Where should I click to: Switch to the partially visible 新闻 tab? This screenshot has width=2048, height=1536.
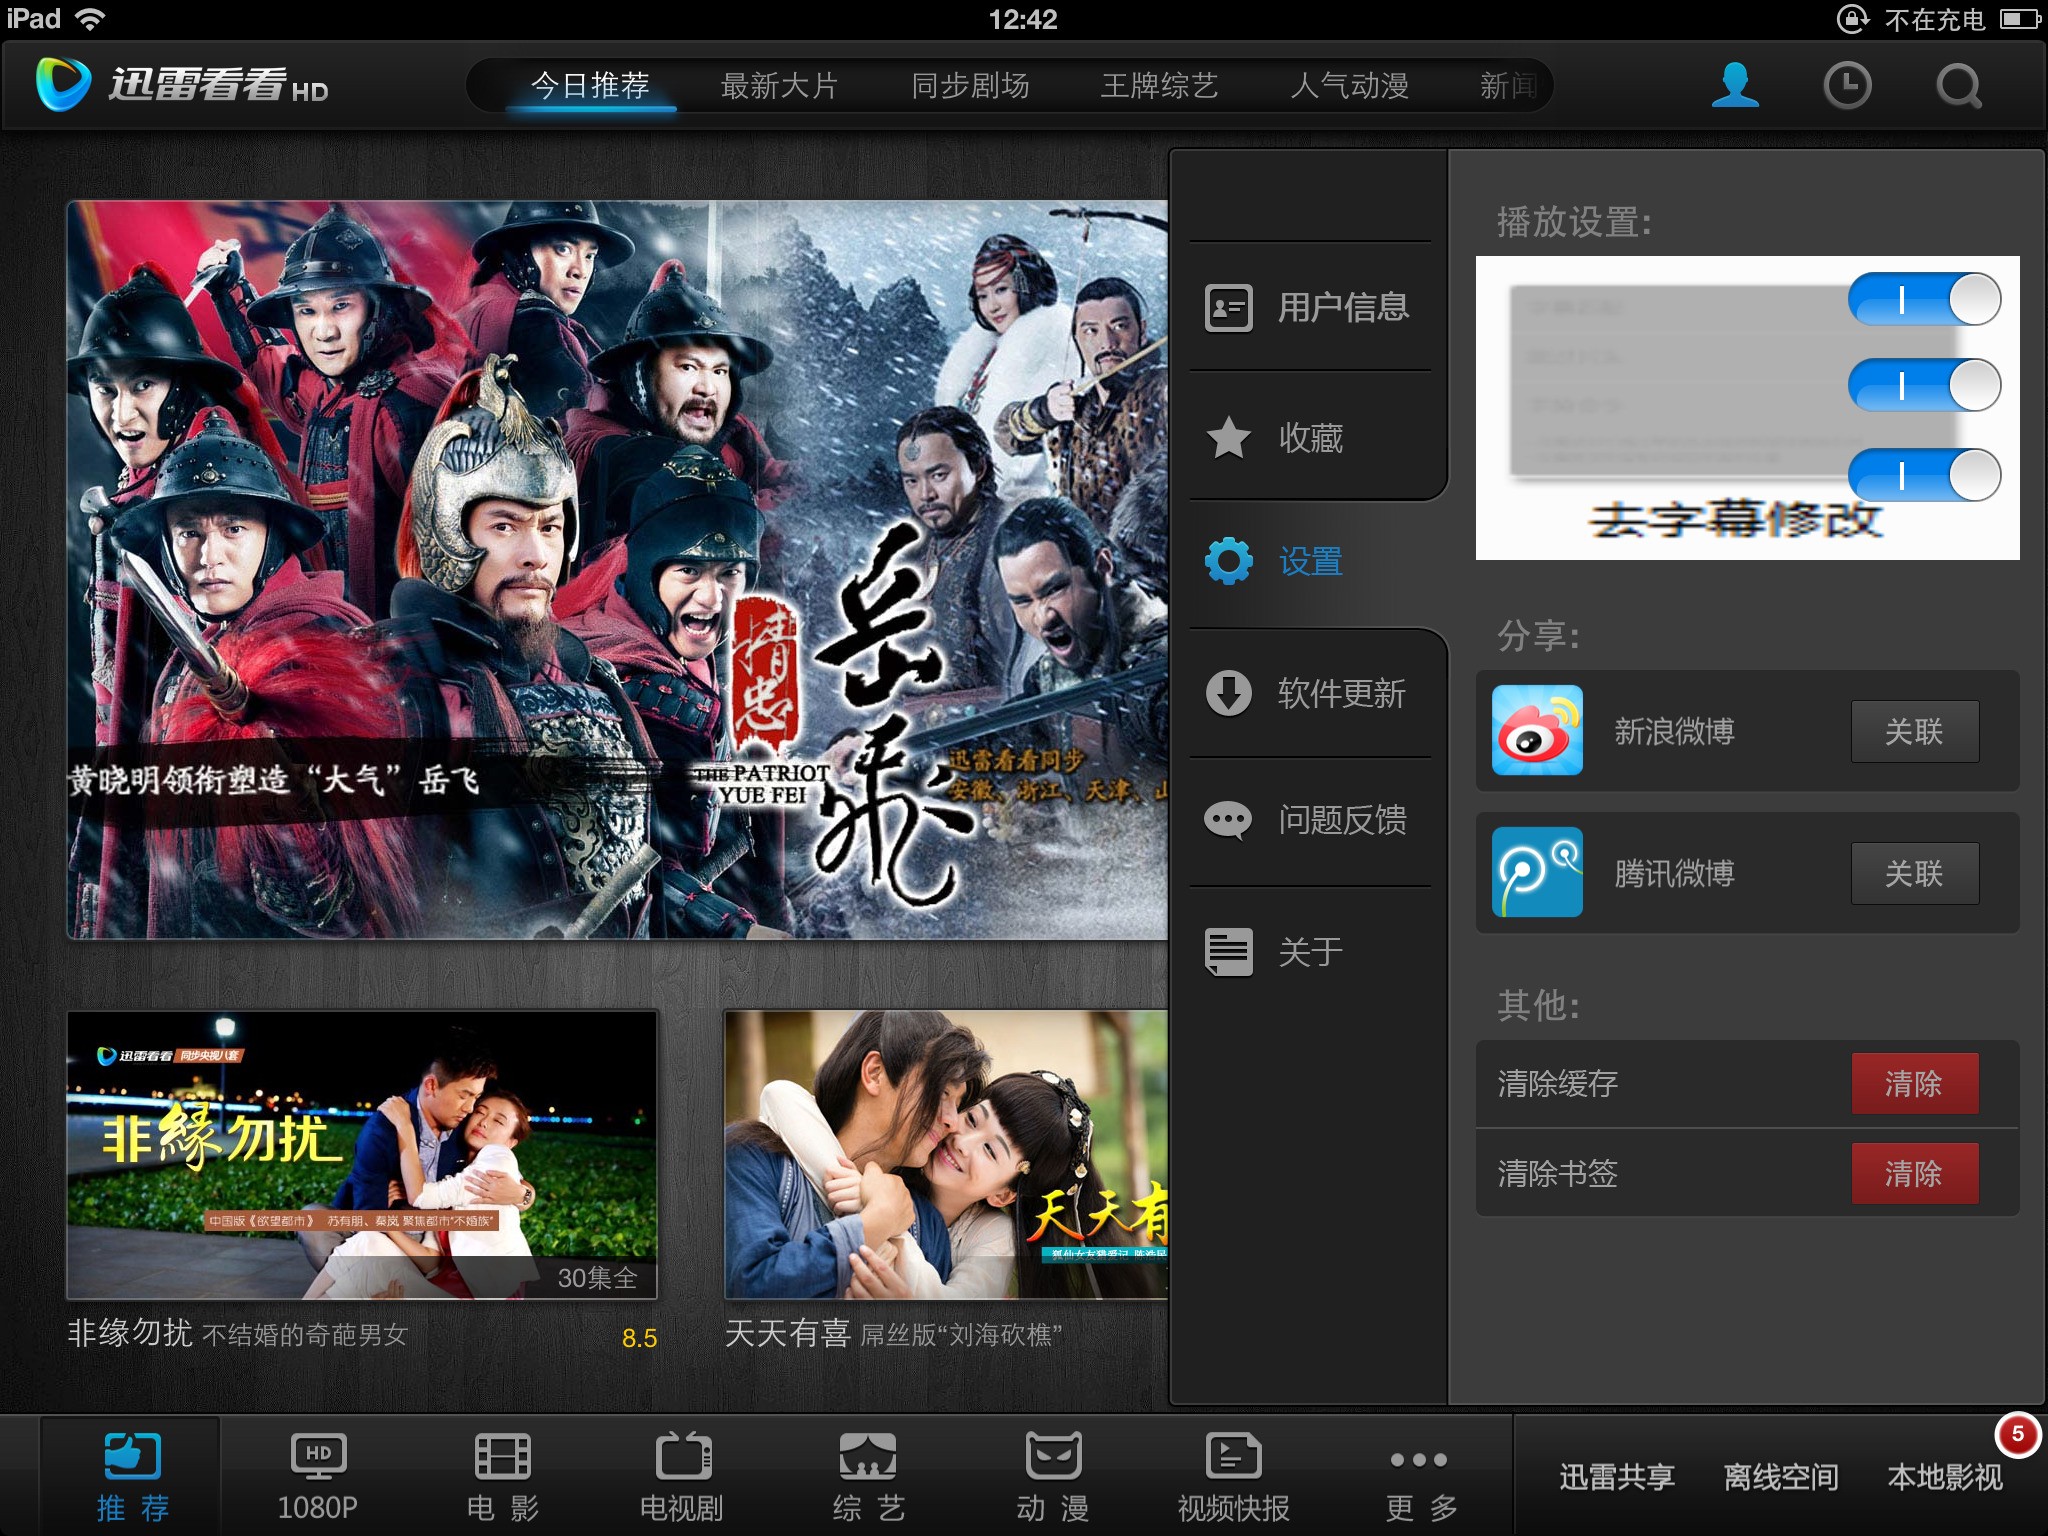[x=1510, y=86]
